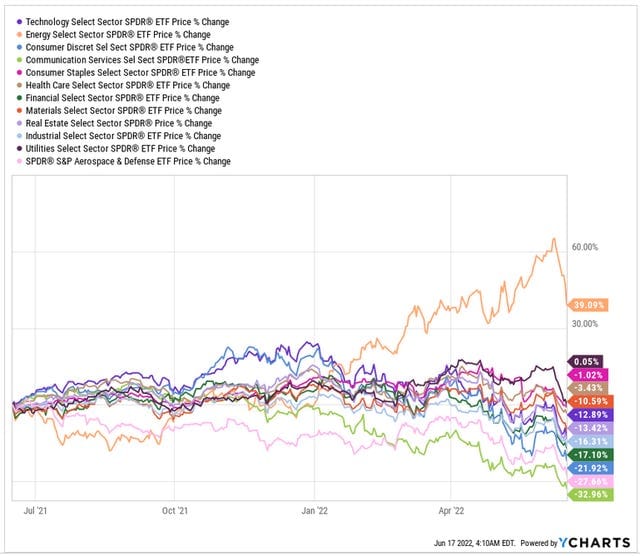This screenshot has height=556, width=640.
Task: Select Consumer Discret Sel Sect legend entry
Action: (x=126, y=47)
